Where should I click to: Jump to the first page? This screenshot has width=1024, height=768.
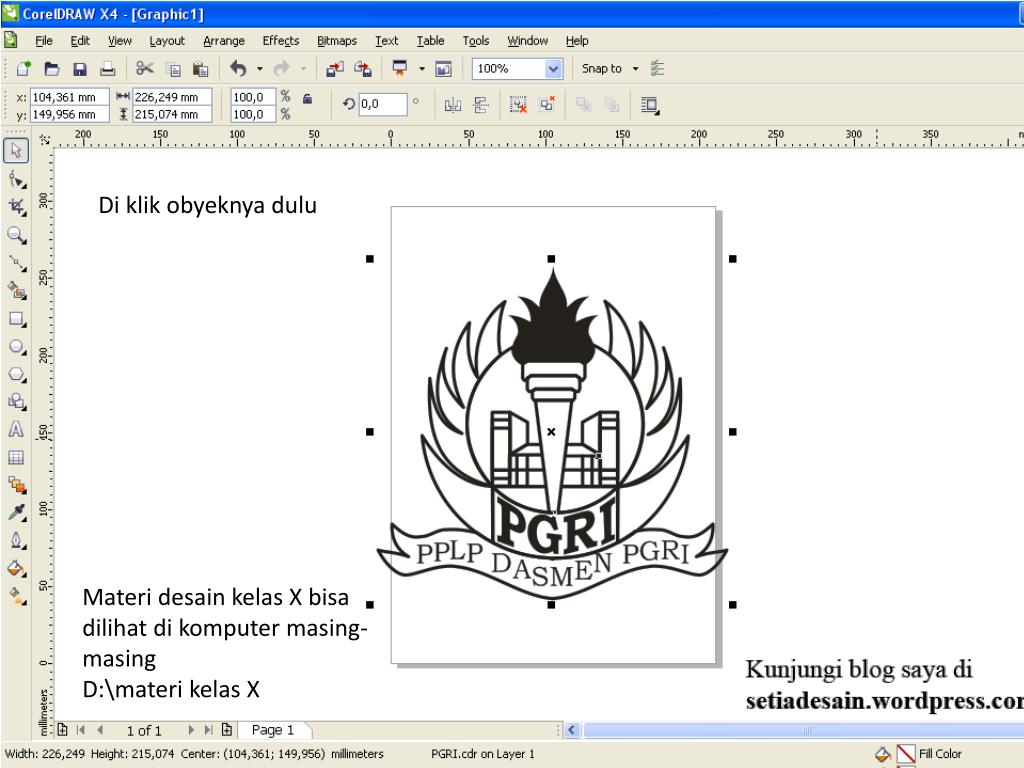81,729
